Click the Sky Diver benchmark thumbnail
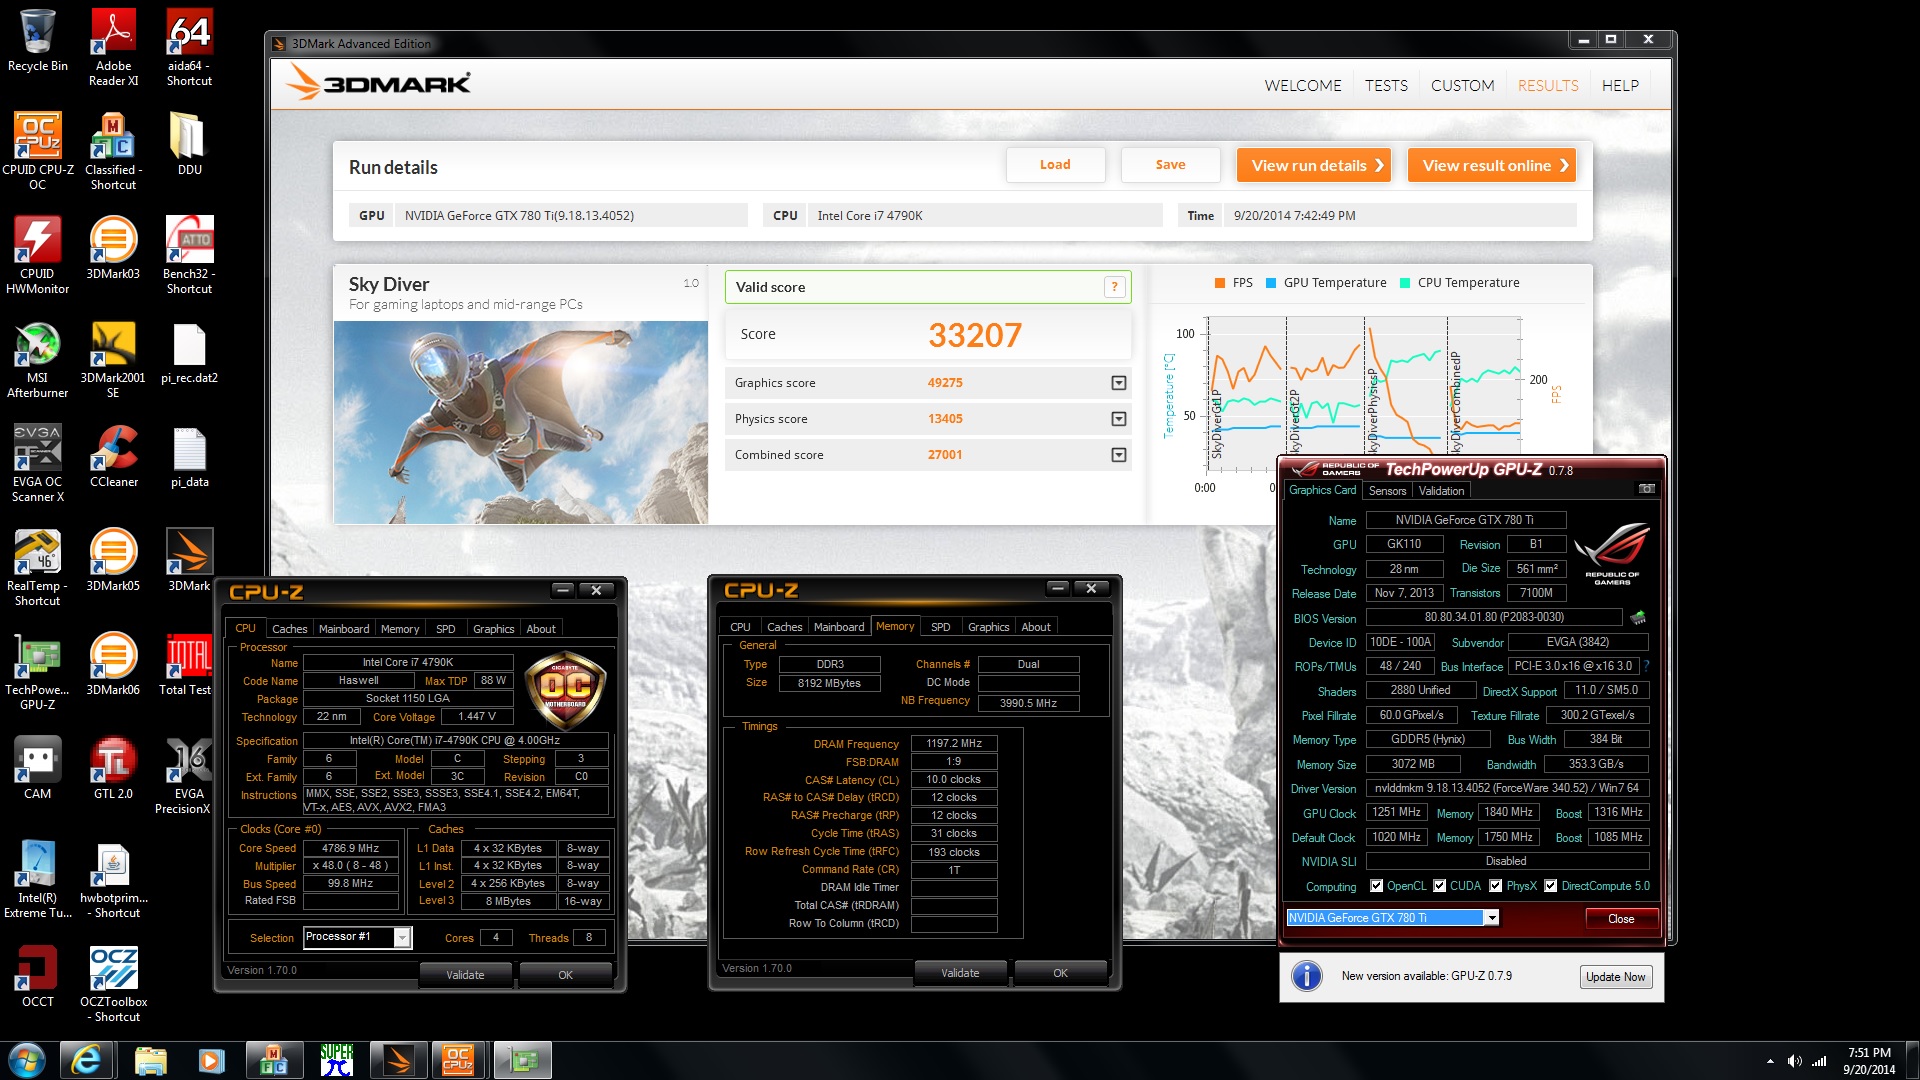The height and width of the screenshot is (1080, 1920). pos(521,422)
